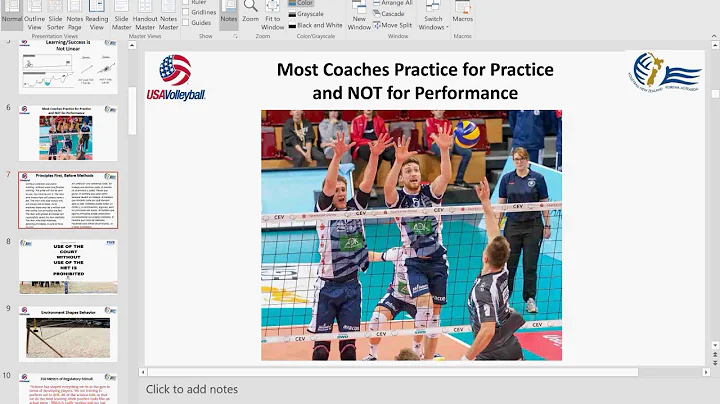Switch to Notes Page view

click(74, 15)
